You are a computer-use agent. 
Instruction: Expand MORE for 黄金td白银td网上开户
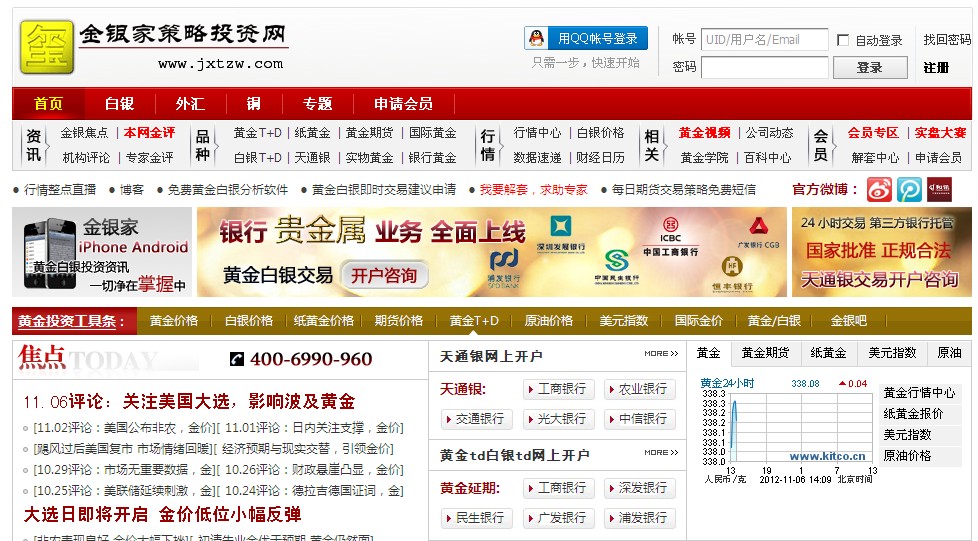(661, 453)
